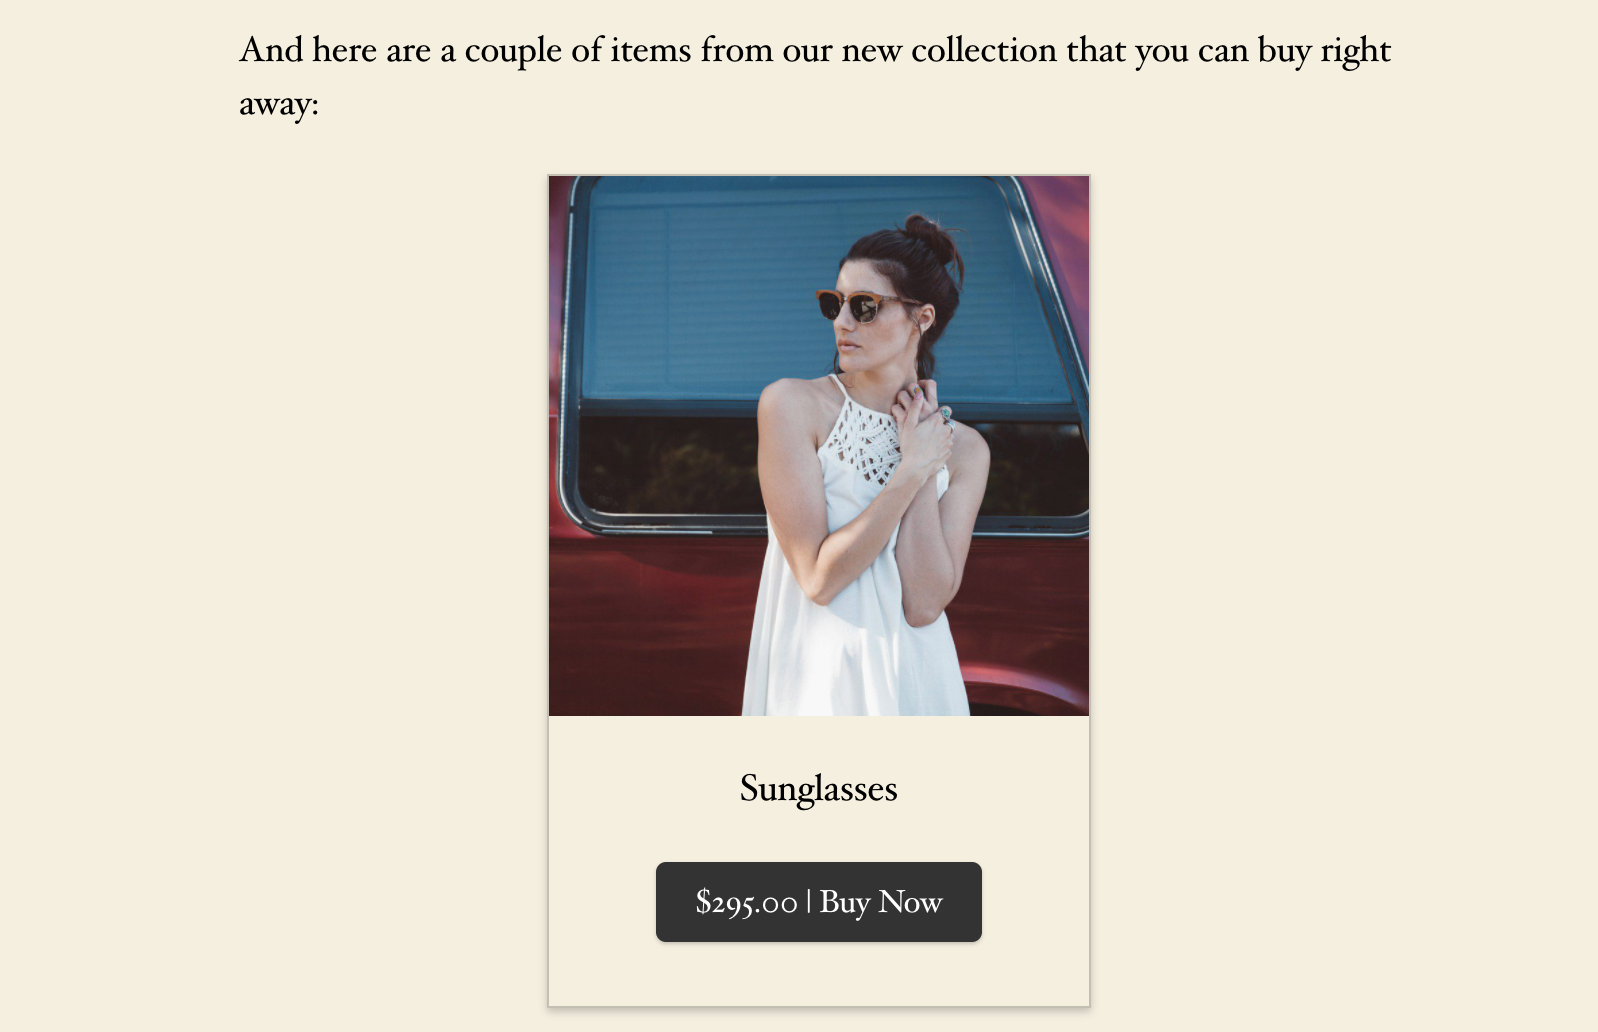Click the word "away:" in the intro

point(278,104)
